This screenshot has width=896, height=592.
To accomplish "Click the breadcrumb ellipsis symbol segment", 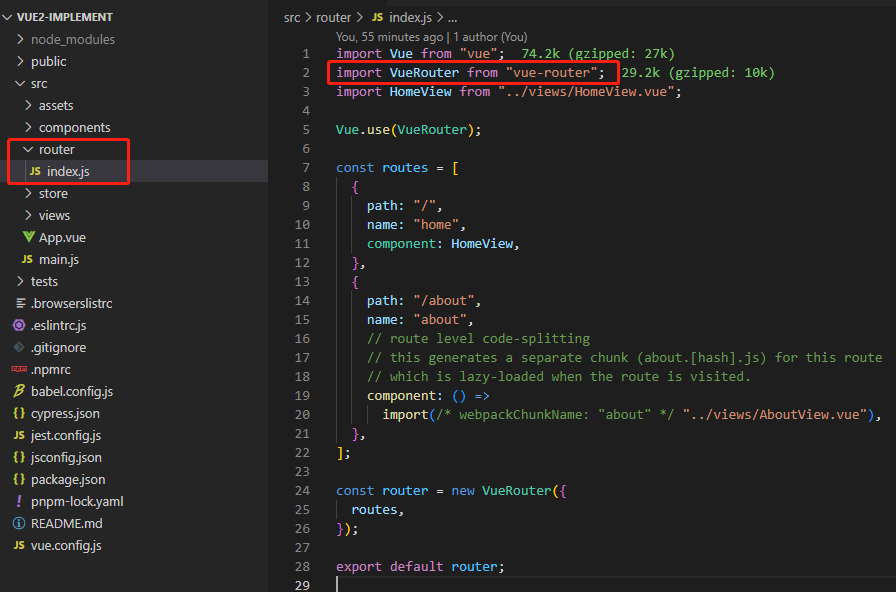I will (x=453, y=19).
